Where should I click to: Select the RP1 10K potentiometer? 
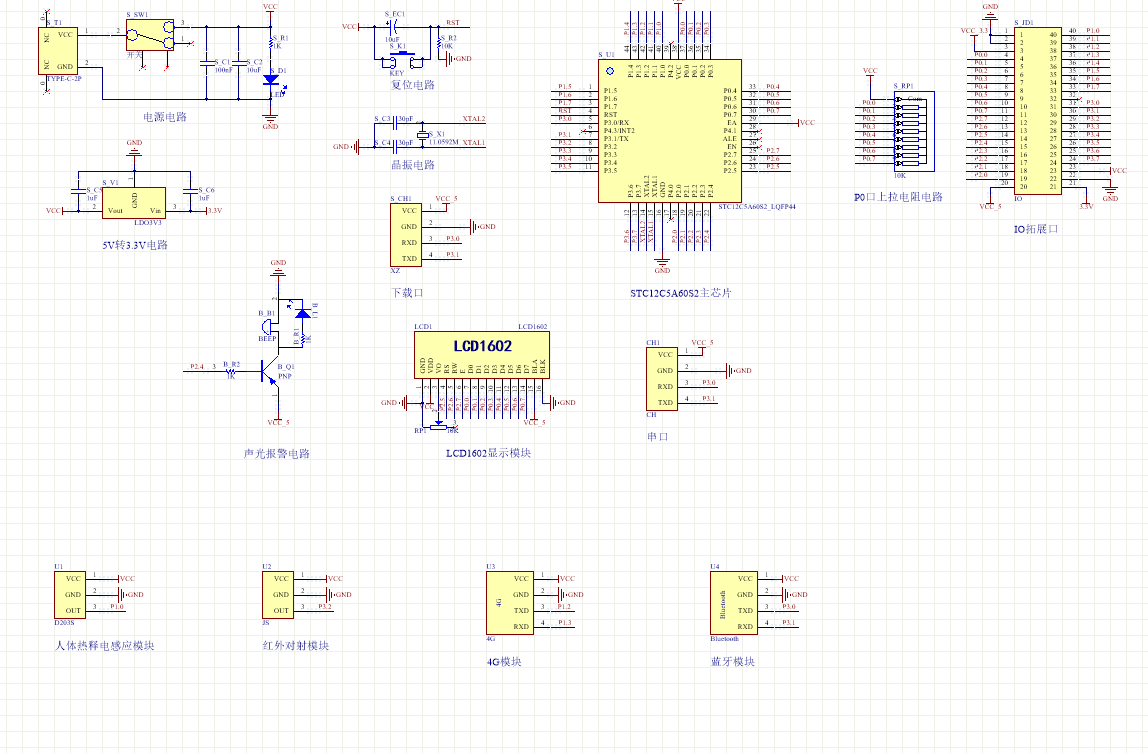(x=438, y=426)
